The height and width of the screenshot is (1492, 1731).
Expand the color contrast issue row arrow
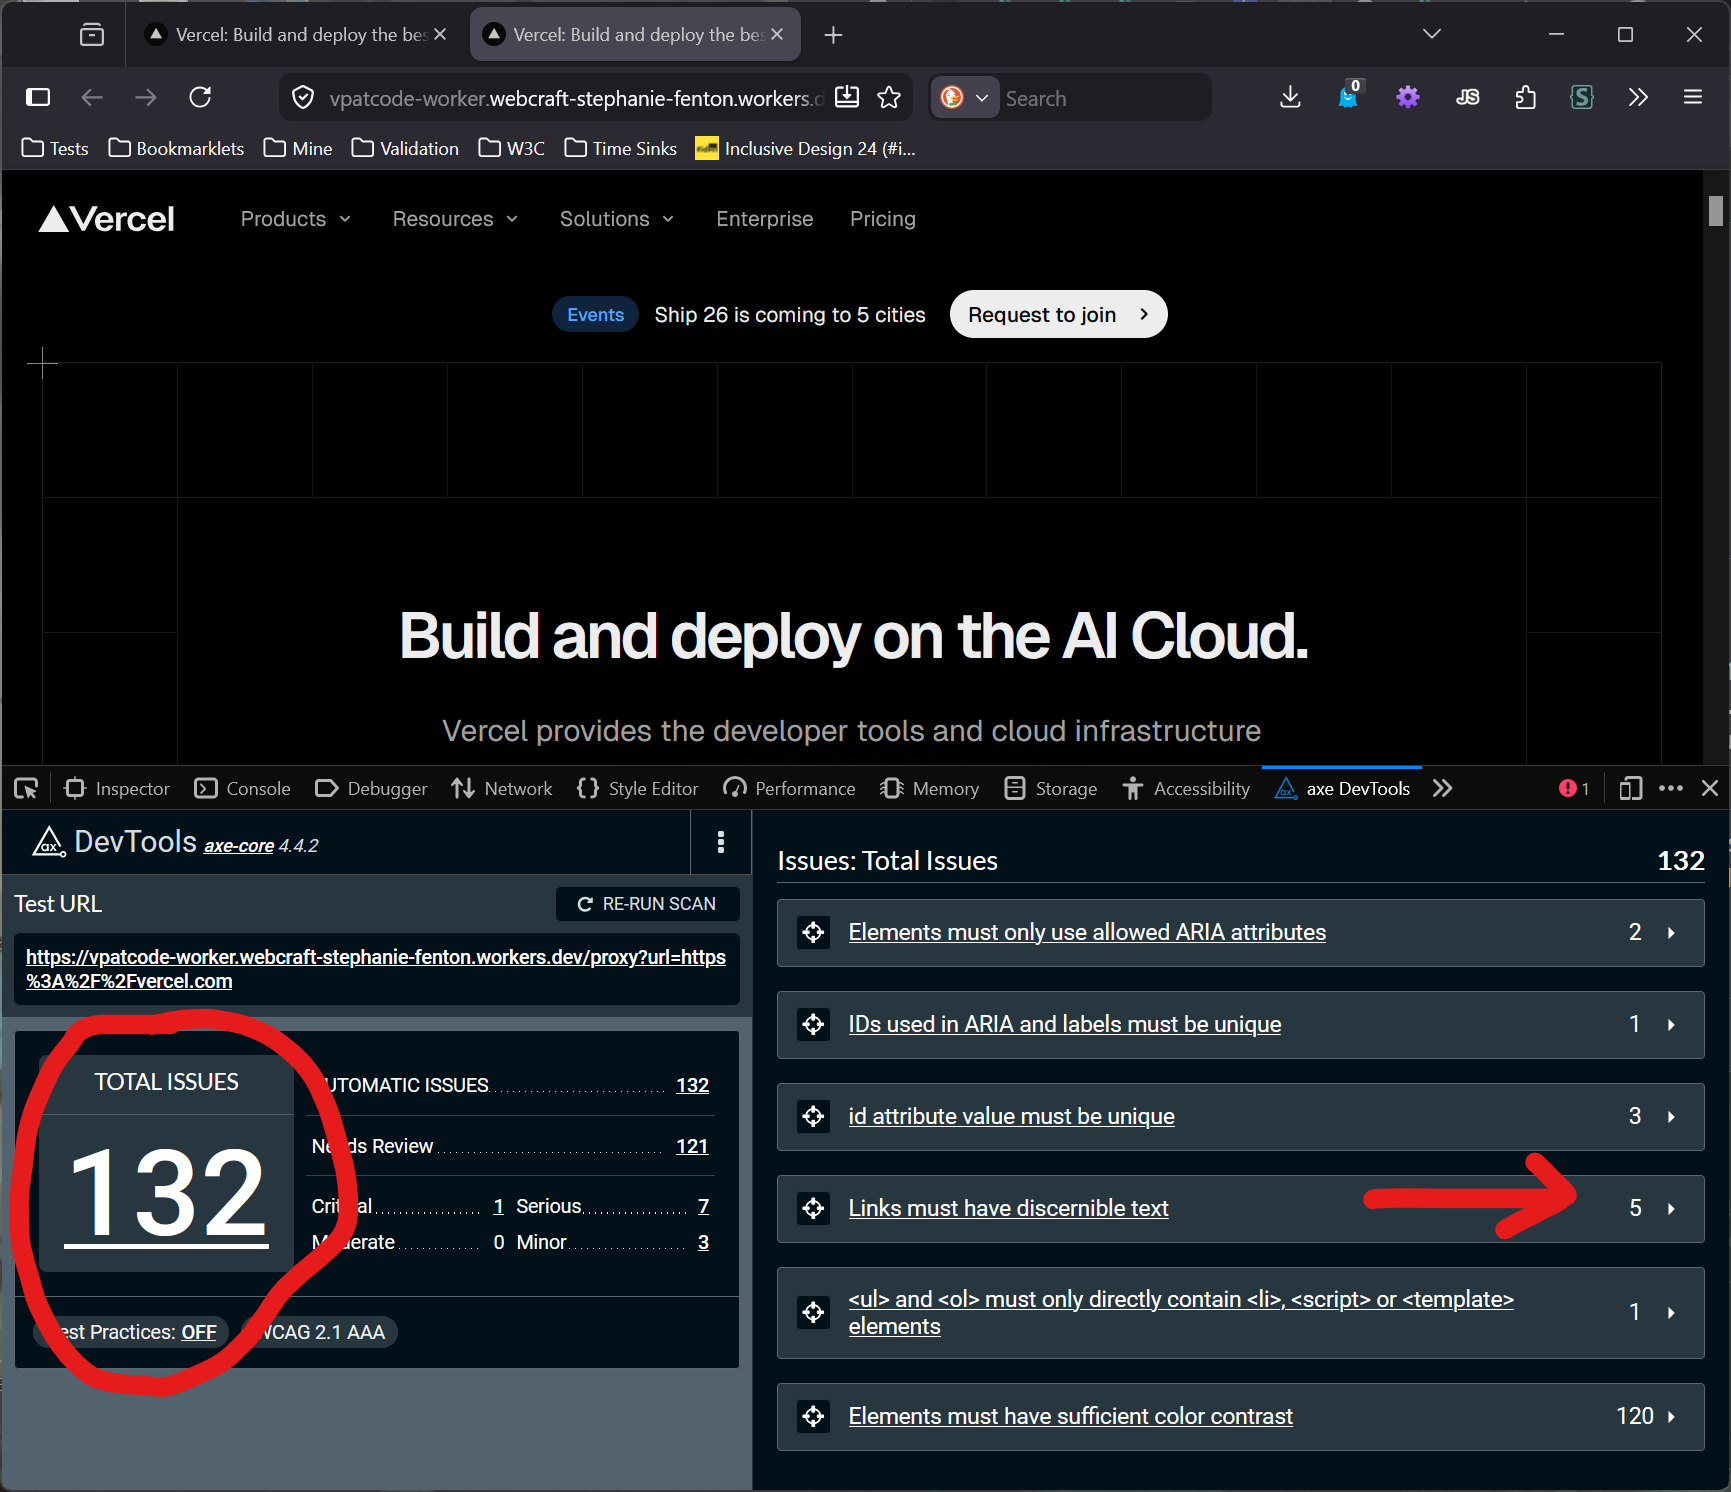click(1671, 1417)
